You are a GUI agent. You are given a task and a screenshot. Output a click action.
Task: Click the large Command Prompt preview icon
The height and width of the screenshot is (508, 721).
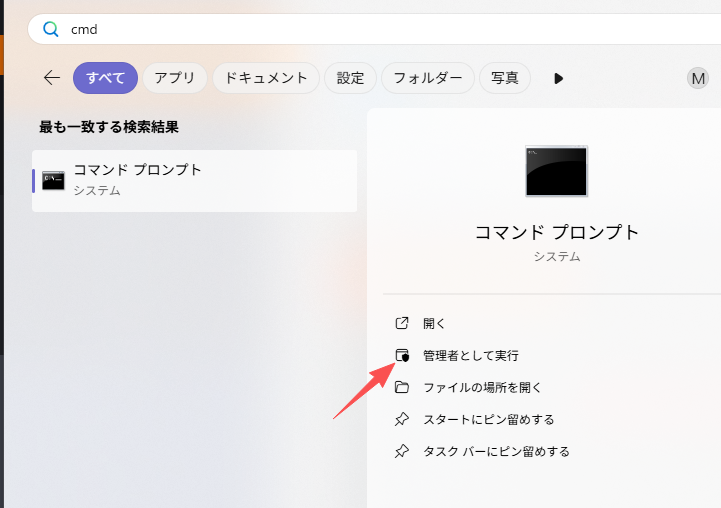pyautogui.click(x=556, y=171)
